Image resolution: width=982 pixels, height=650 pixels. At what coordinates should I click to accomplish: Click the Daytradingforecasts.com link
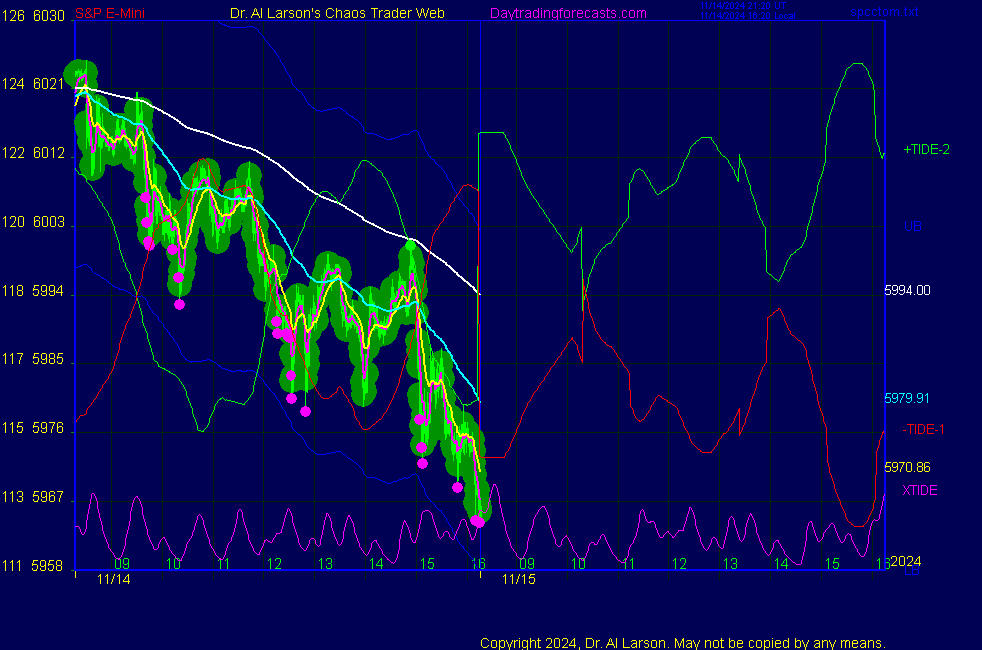(x=567, y=13)
